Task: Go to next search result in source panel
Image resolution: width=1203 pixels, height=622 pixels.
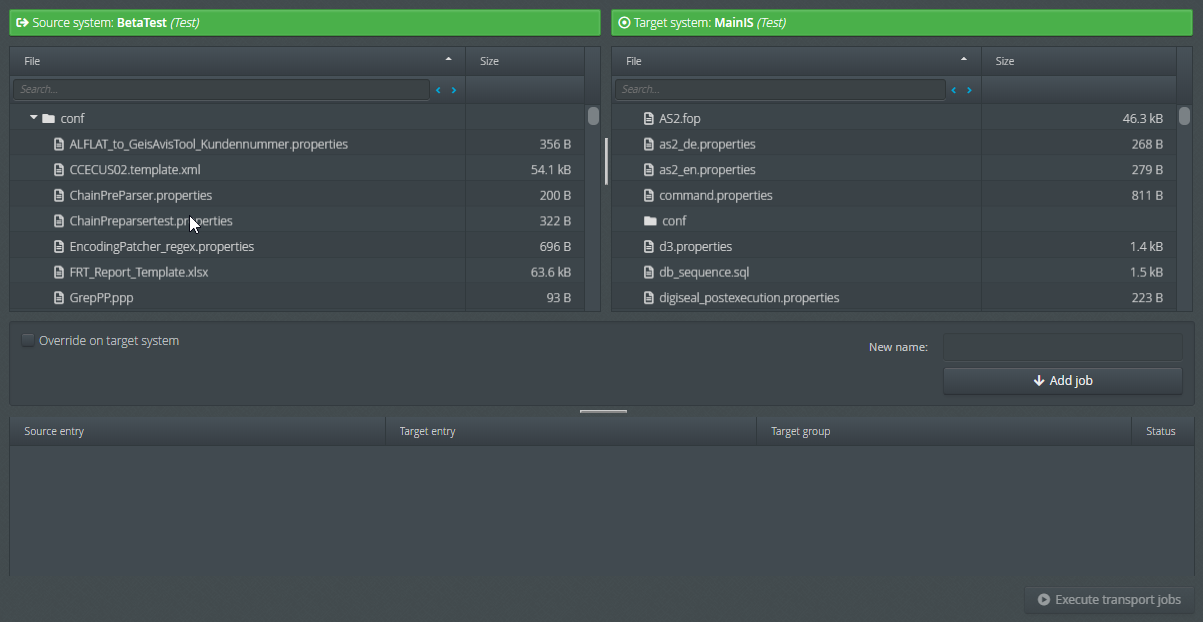Action: [x=454, y=90]
